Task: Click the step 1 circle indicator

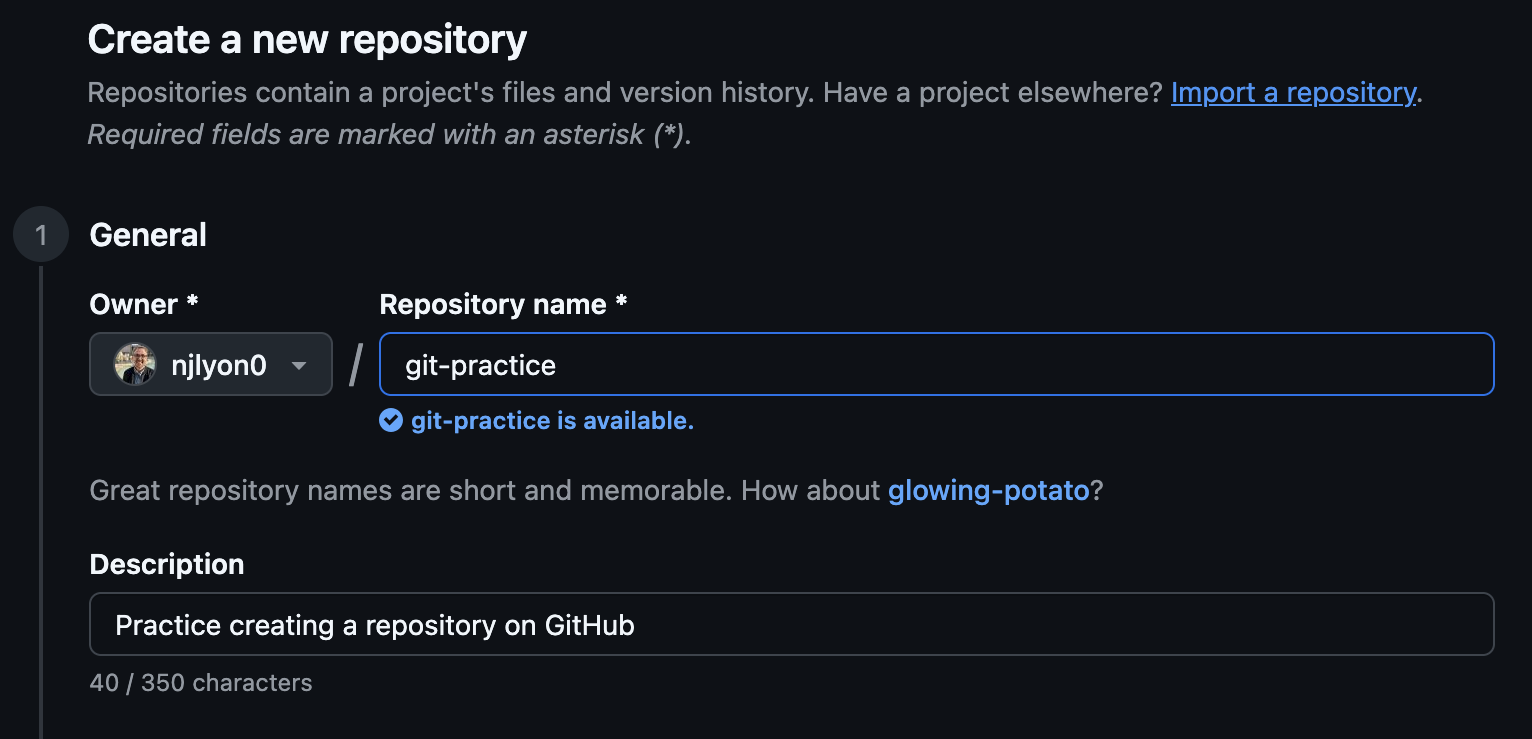Action: coord(41,234)
